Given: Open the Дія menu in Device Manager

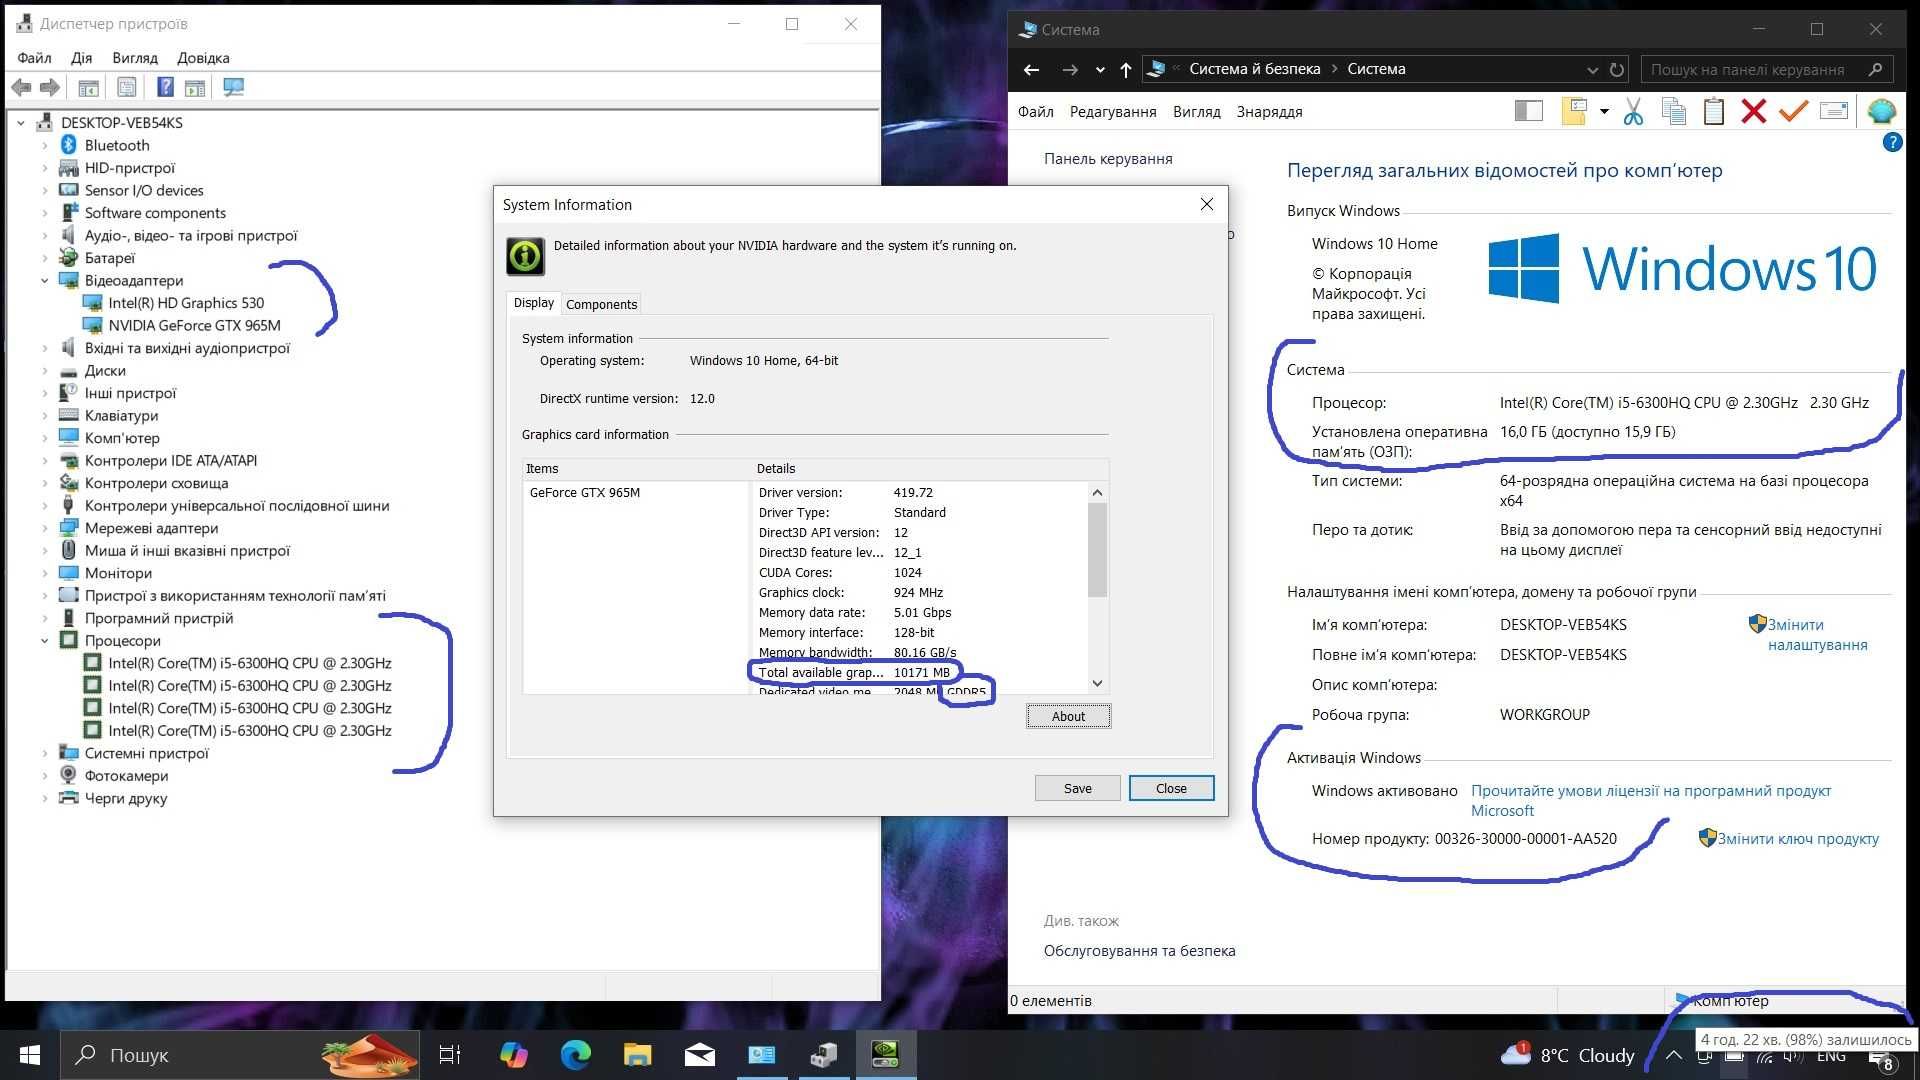Looking at the screenshot, I should [x=82, y=58].
